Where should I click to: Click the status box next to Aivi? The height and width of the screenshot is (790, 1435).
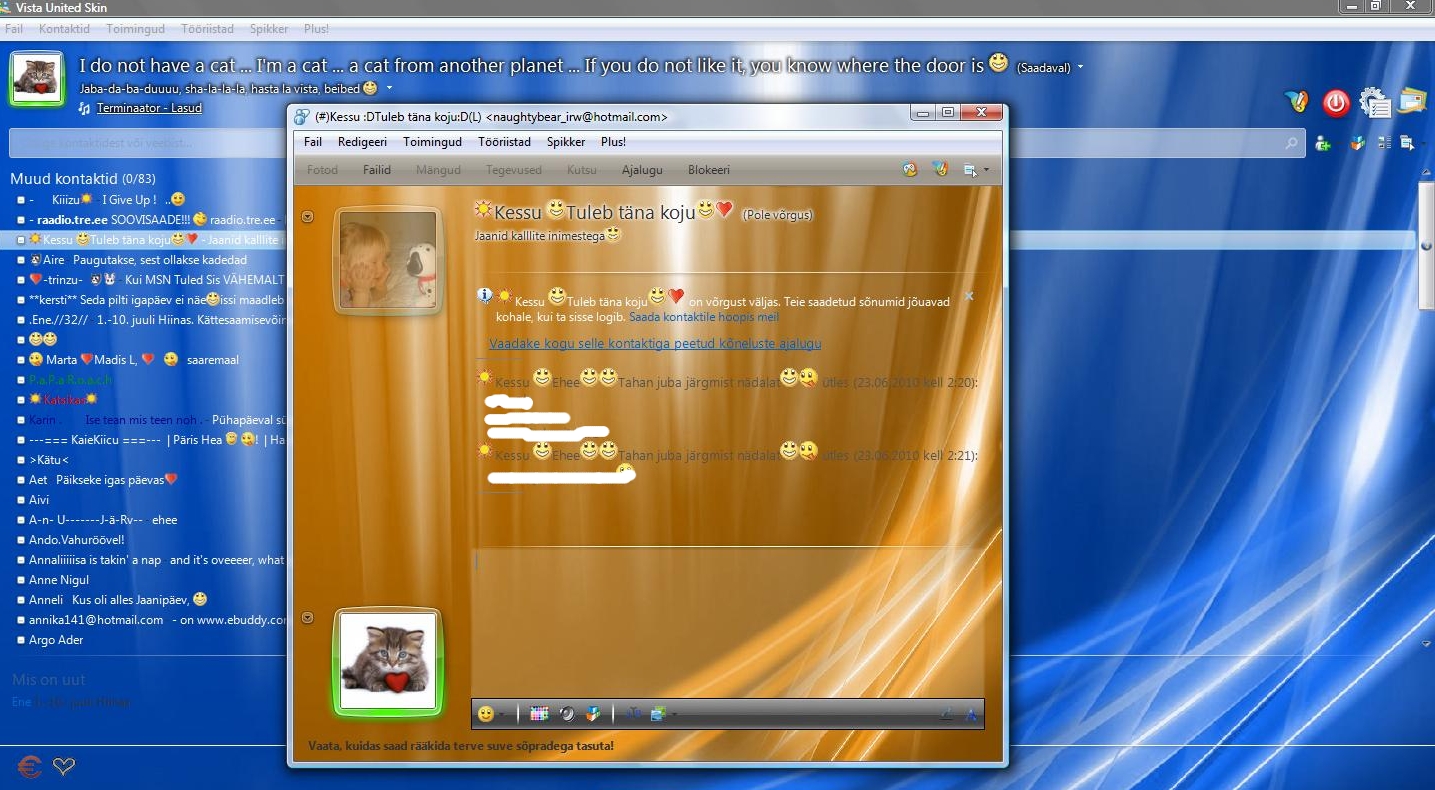click(20, 500)
